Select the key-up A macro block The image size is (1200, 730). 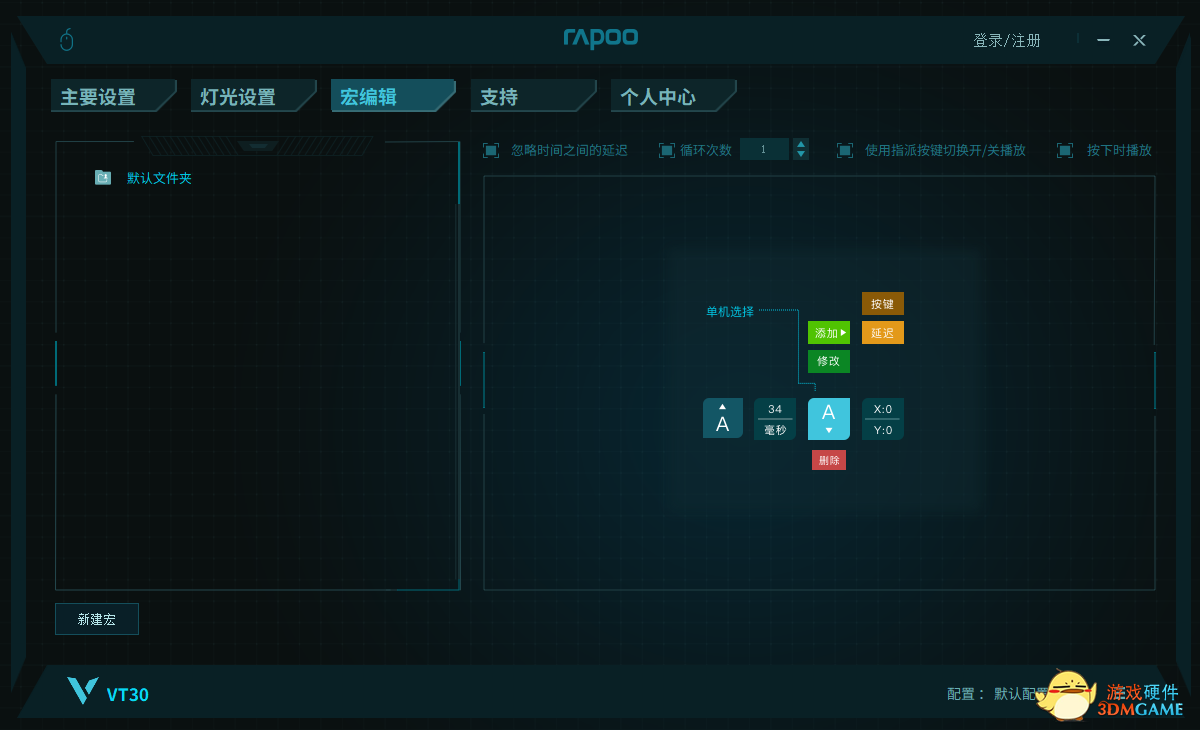coord(723,418)
